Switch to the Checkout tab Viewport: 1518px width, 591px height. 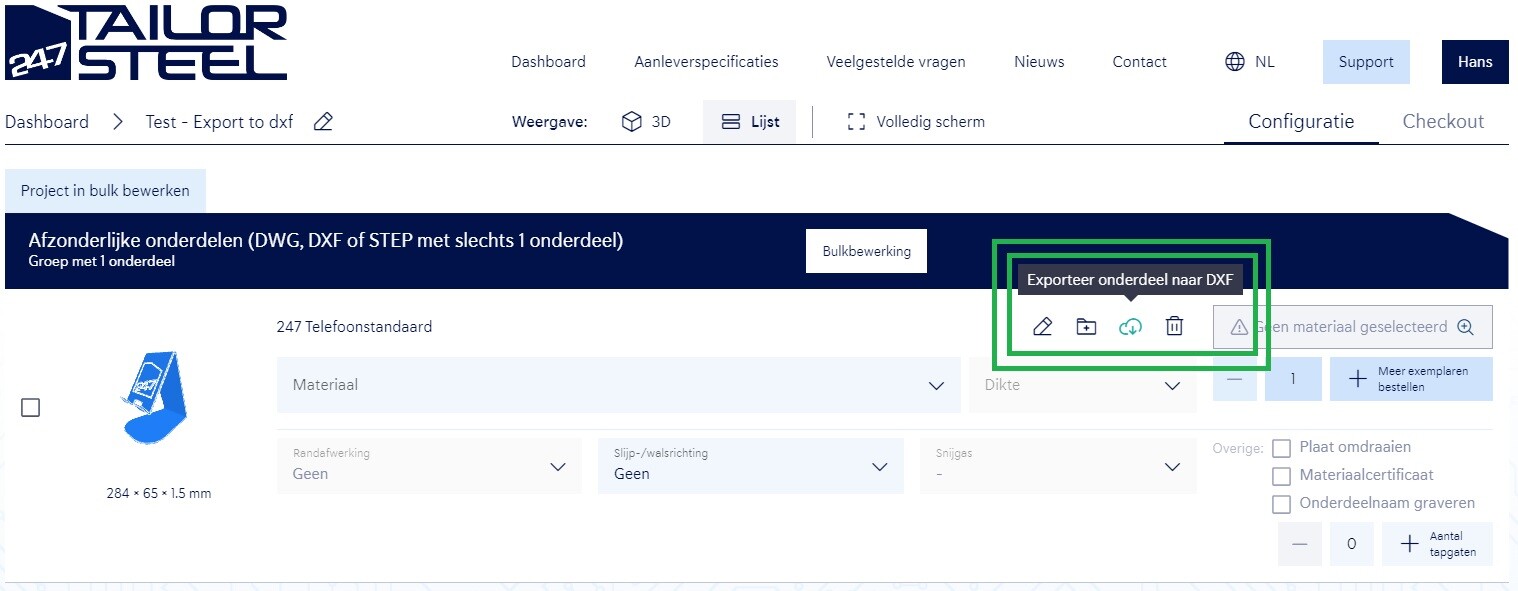(x=1442, y=122)
